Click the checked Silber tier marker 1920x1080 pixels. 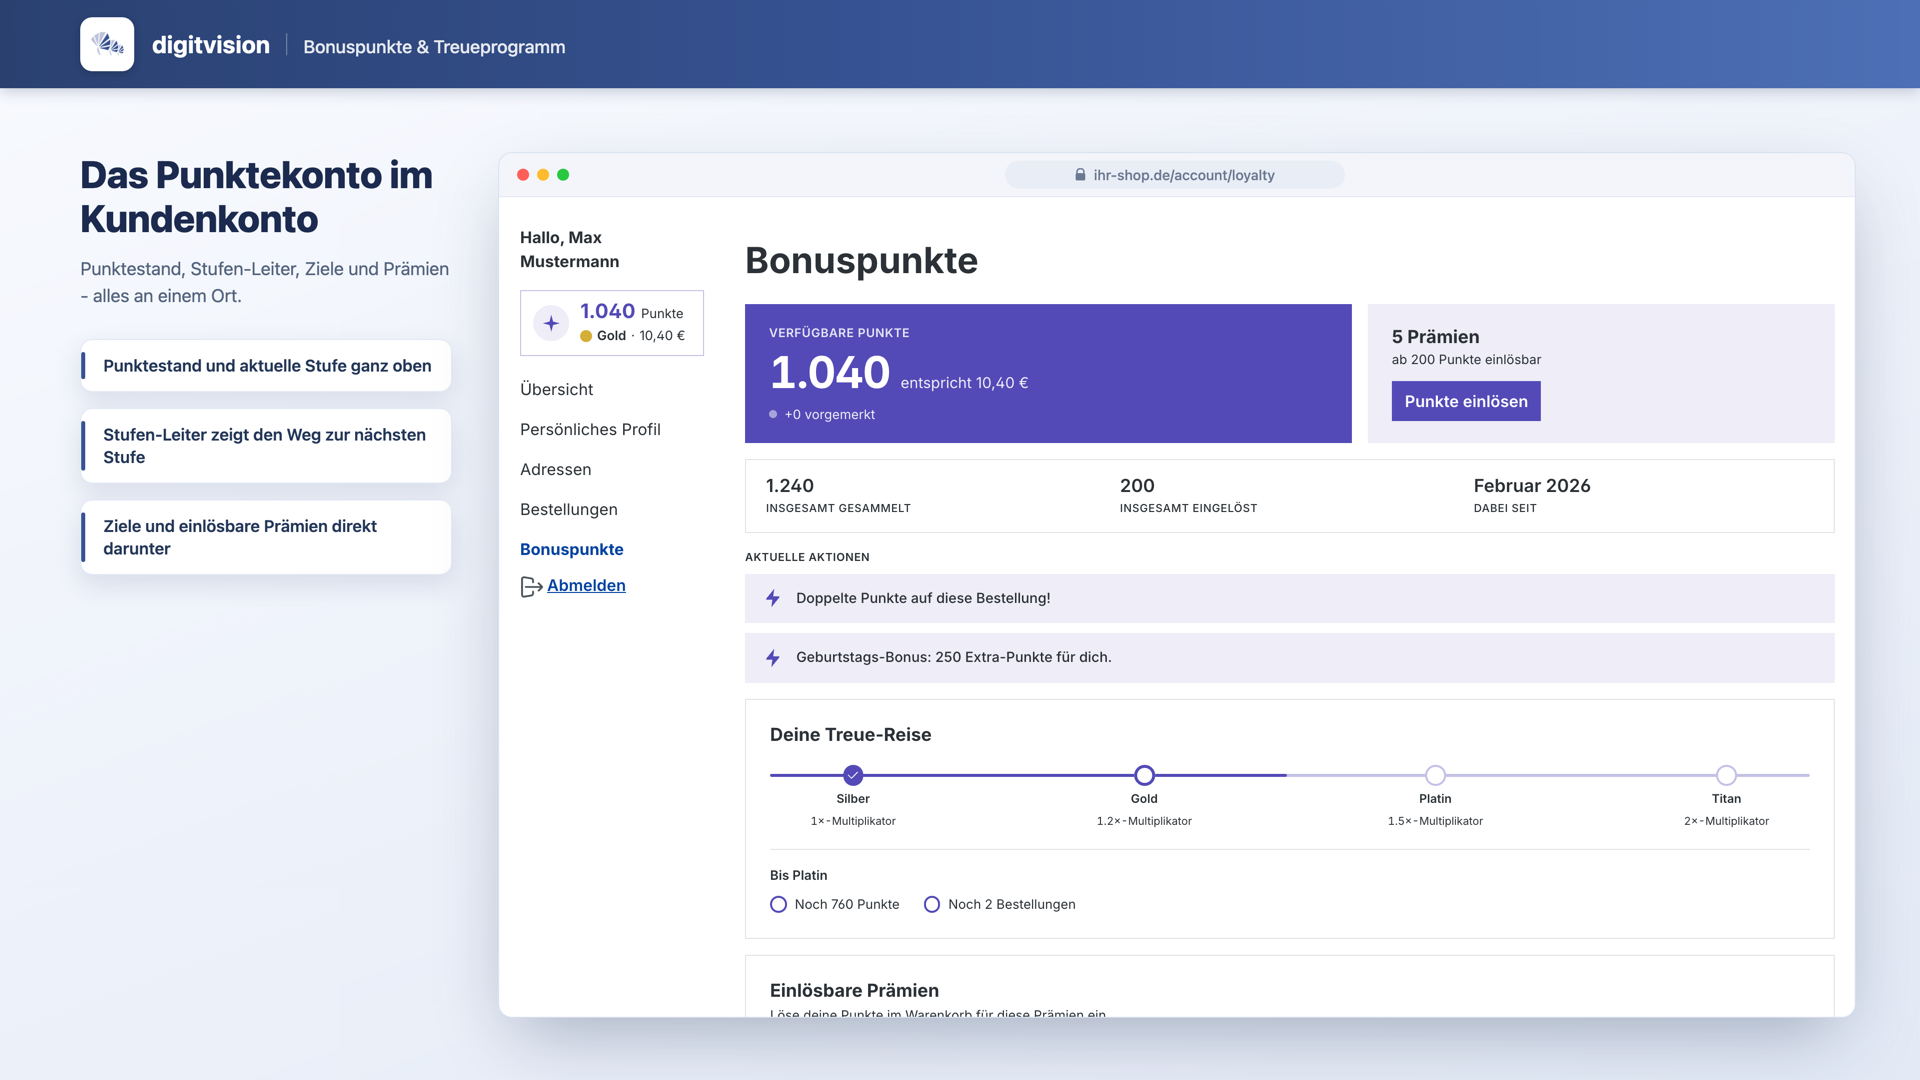(853, 775)
